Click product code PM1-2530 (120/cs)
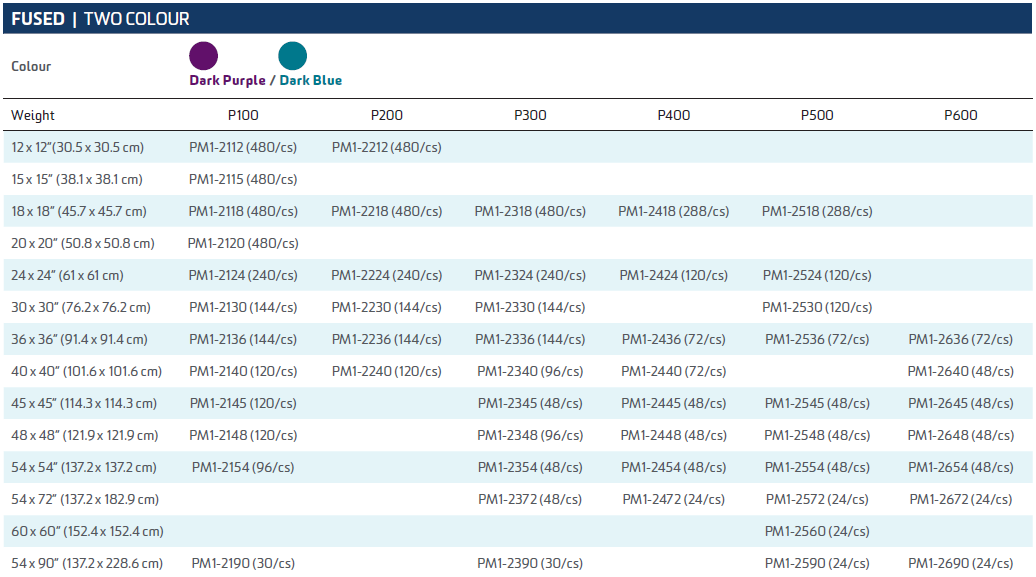The height and width of the screenshot is (577, 1036). [x=816, y=307]
